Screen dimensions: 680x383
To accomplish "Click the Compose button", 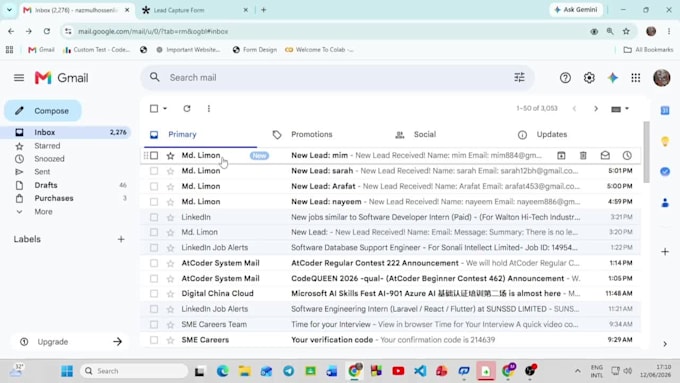I will [x=43, y=111].
